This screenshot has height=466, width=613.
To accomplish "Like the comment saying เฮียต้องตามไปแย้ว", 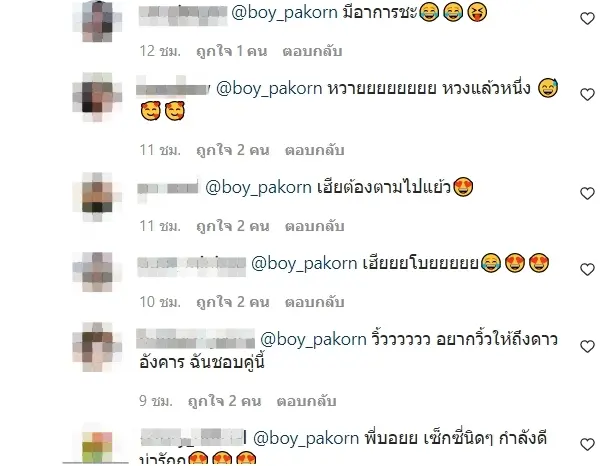I will 587,193.
